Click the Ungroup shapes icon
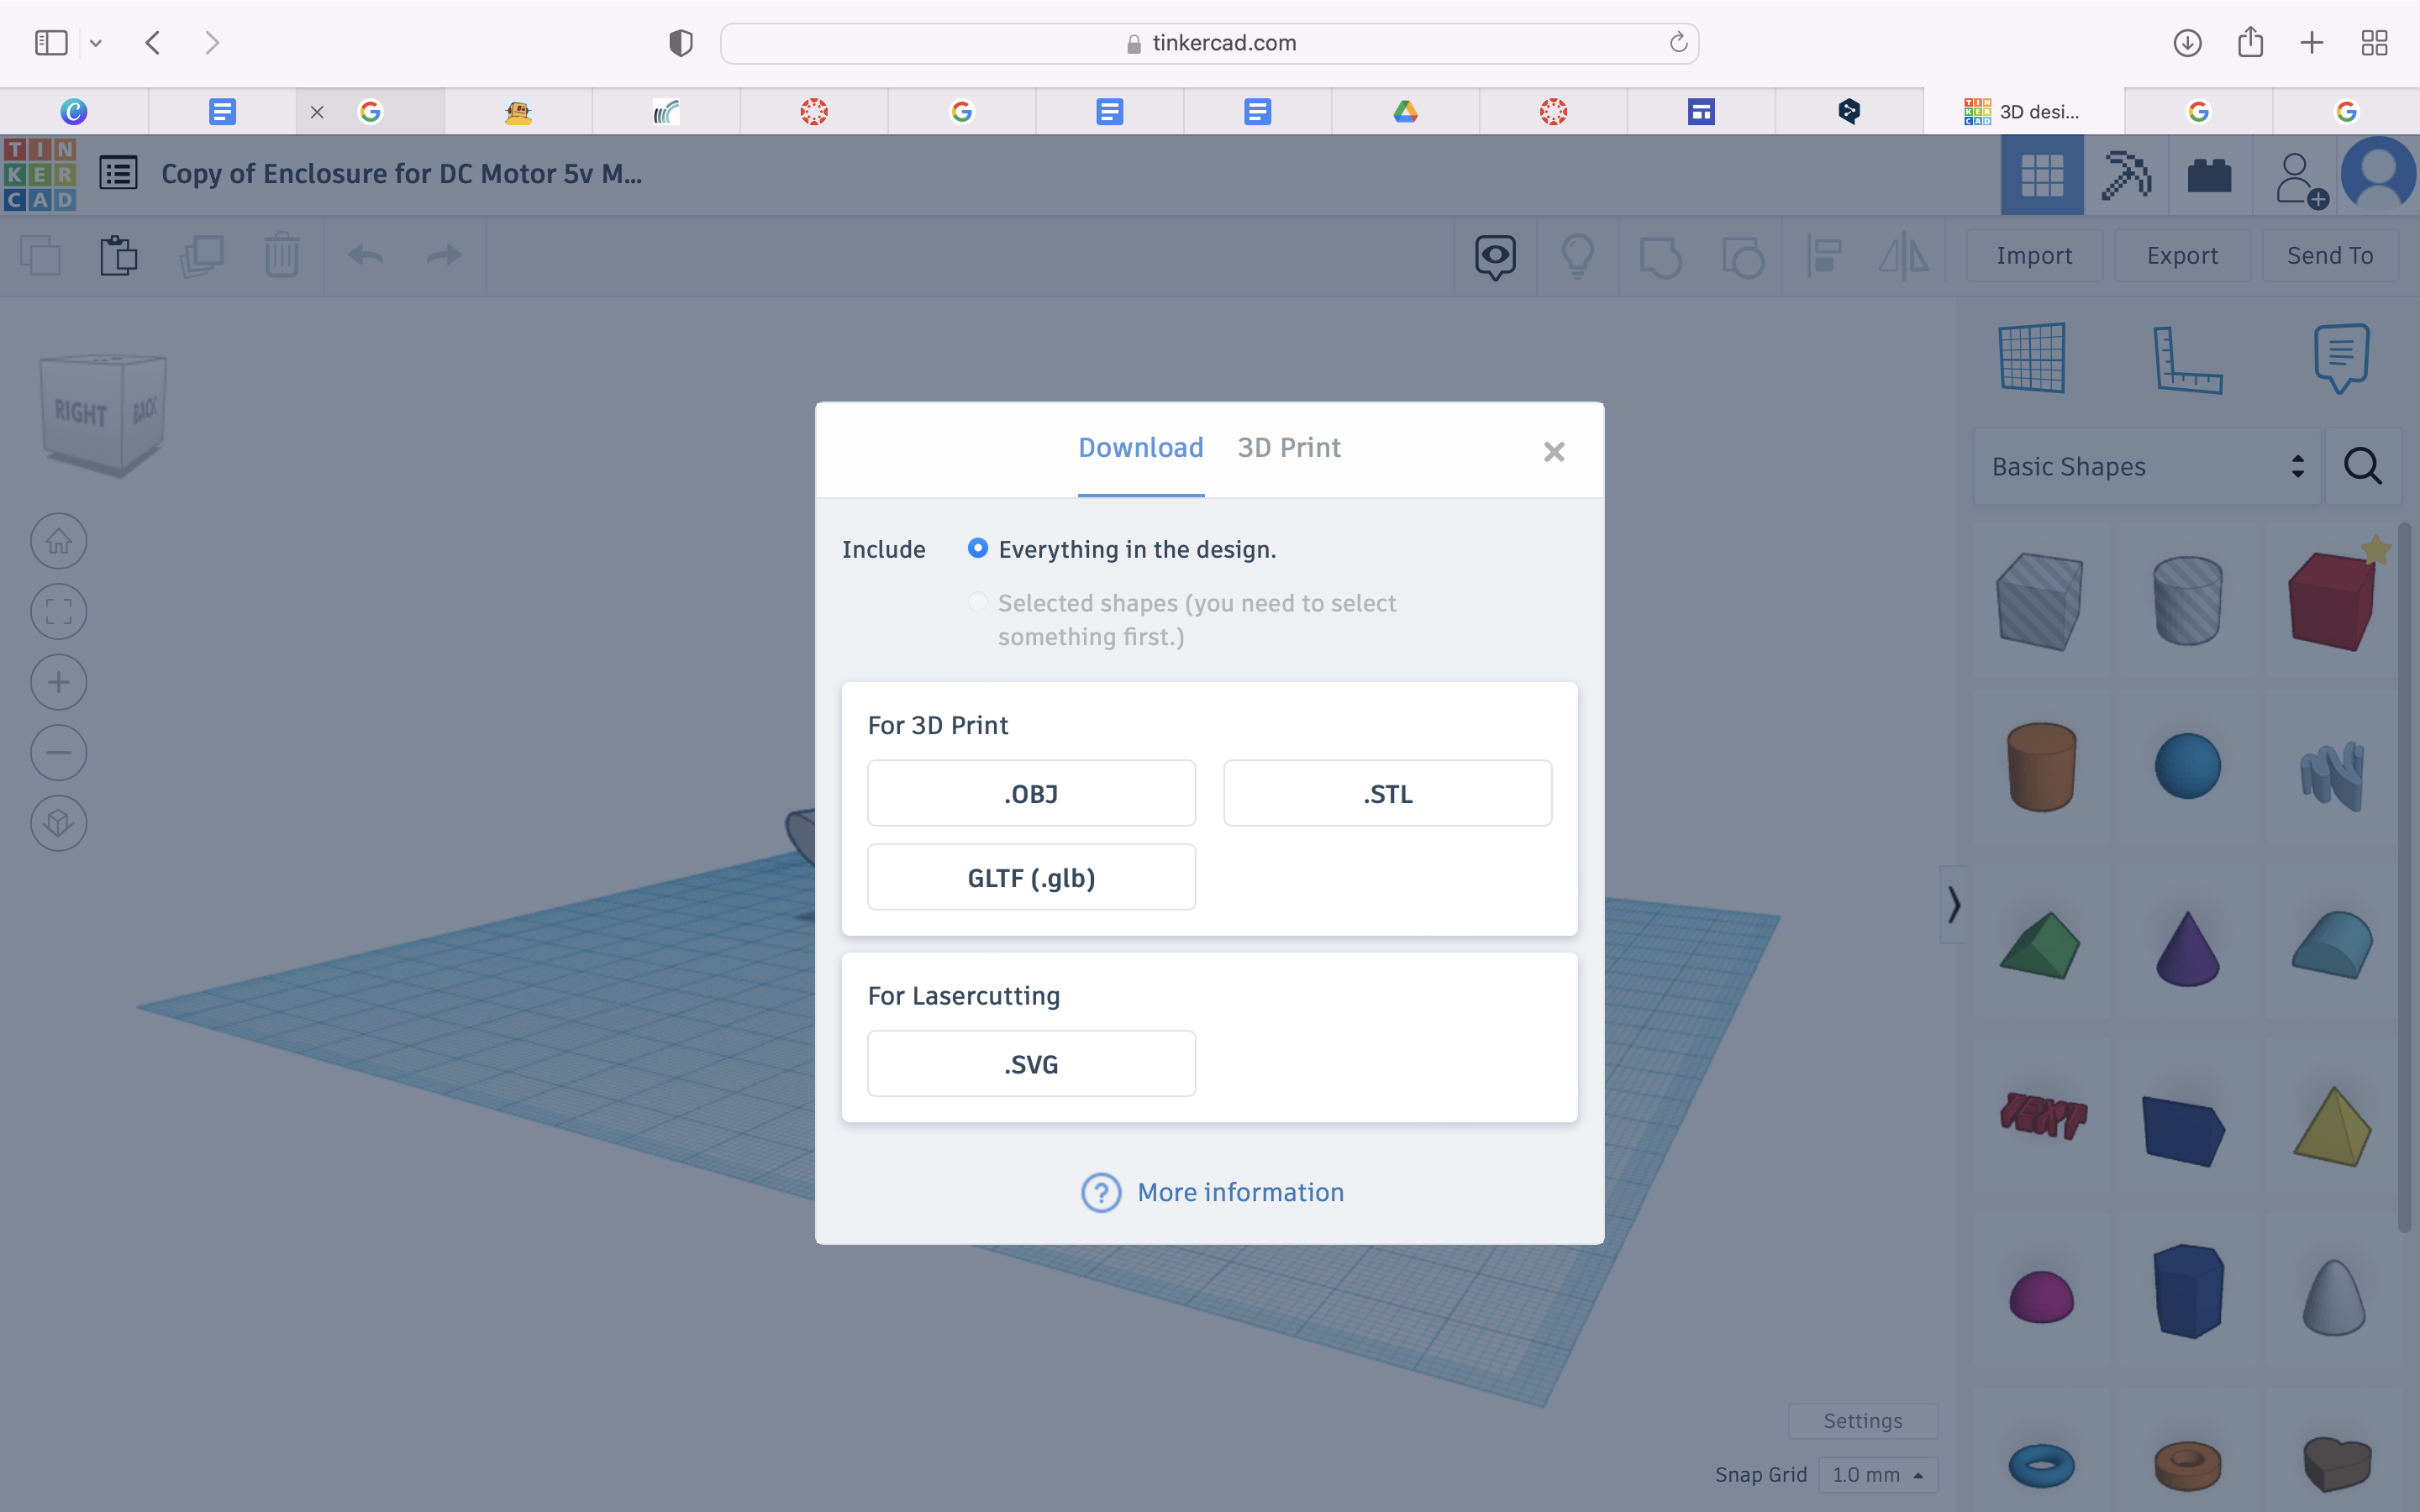2420x1512 pixels. pyautogui.click(x=1742, y=257)
